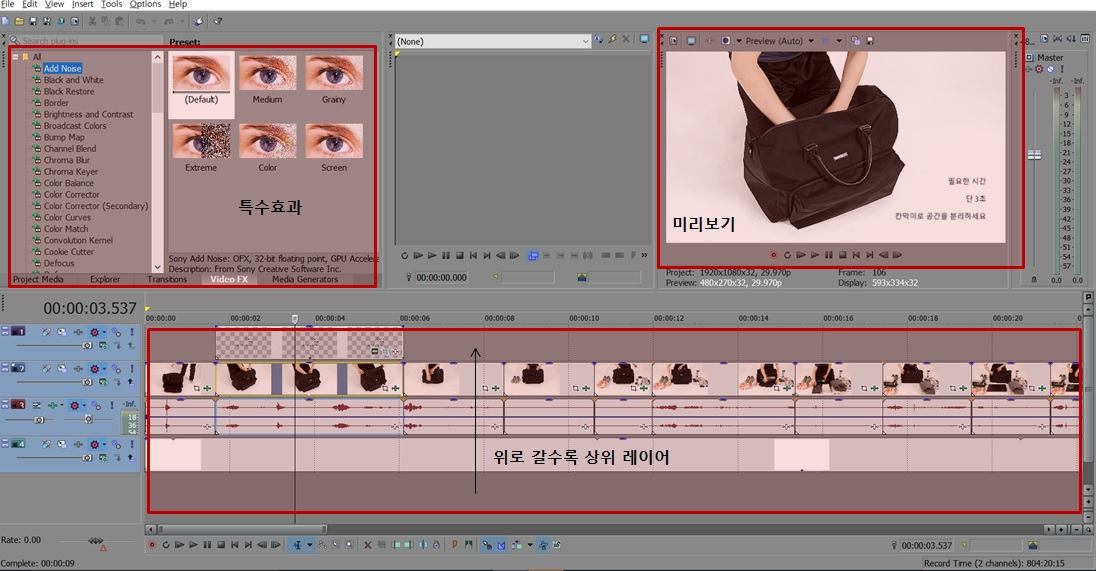Open the trimmer (None) media dropdown
This screenshot has height=571, width=1096.
point(585,41)
